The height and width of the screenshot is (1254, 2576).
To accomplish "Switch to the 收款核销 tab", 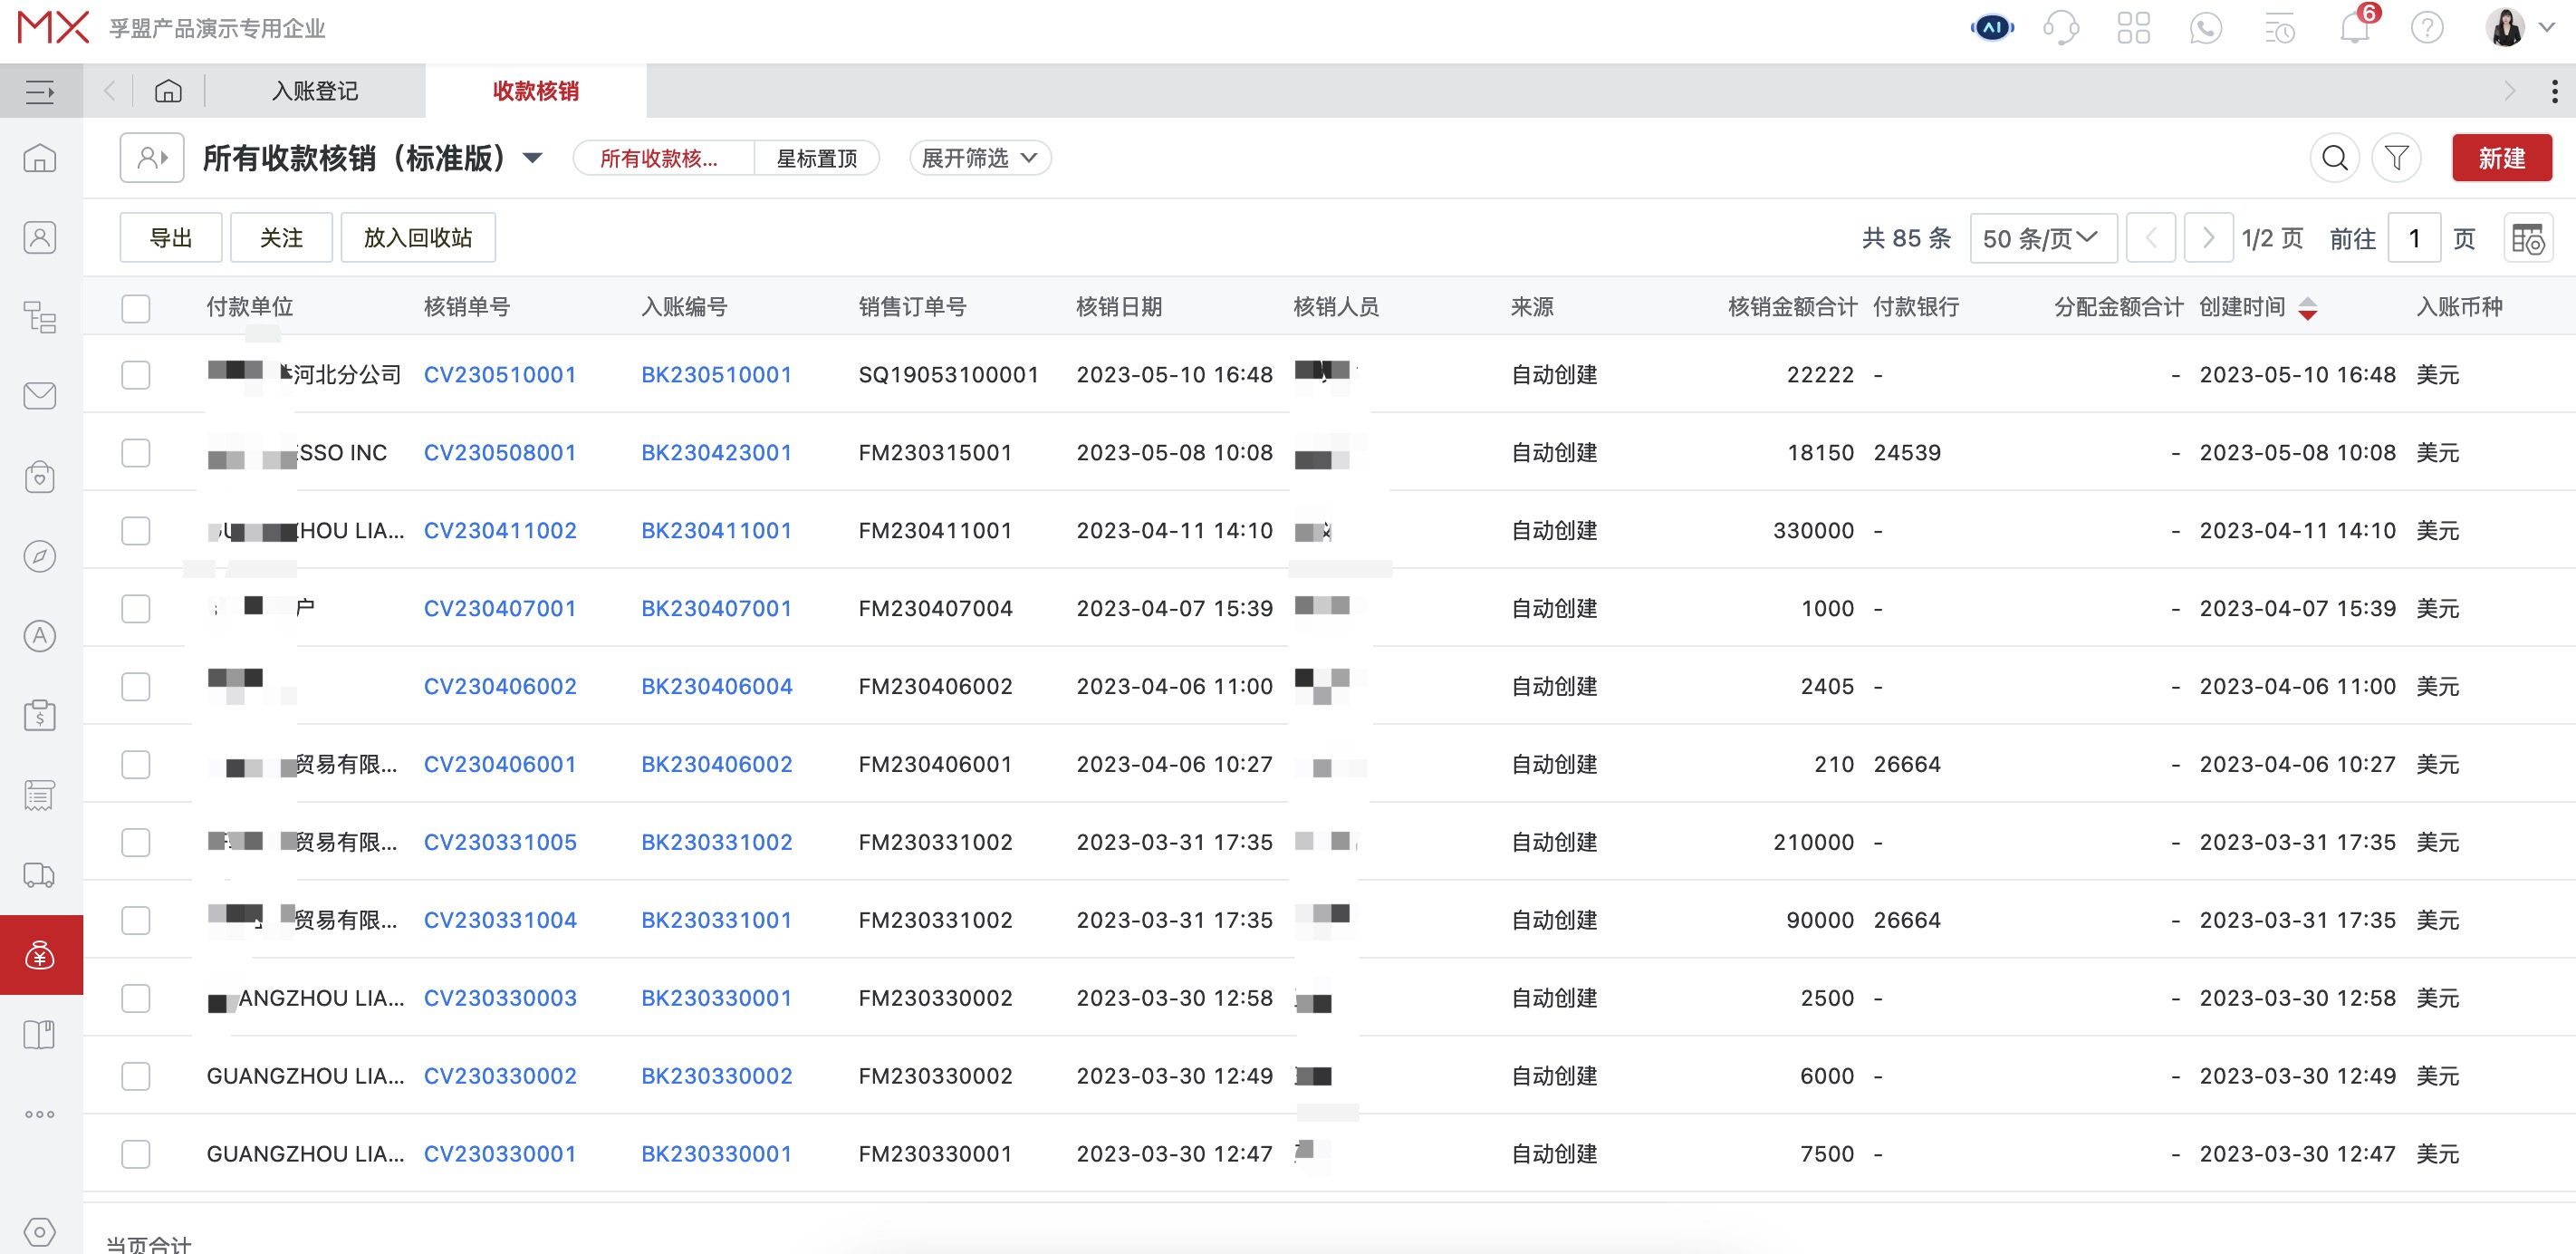I will click(x=533, y=90).
